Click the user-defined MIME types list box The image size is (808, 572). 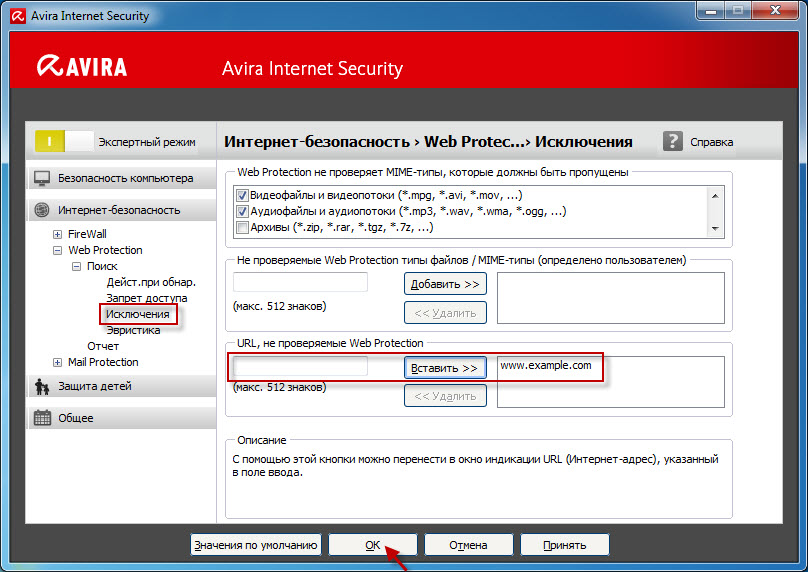point(611,298)
